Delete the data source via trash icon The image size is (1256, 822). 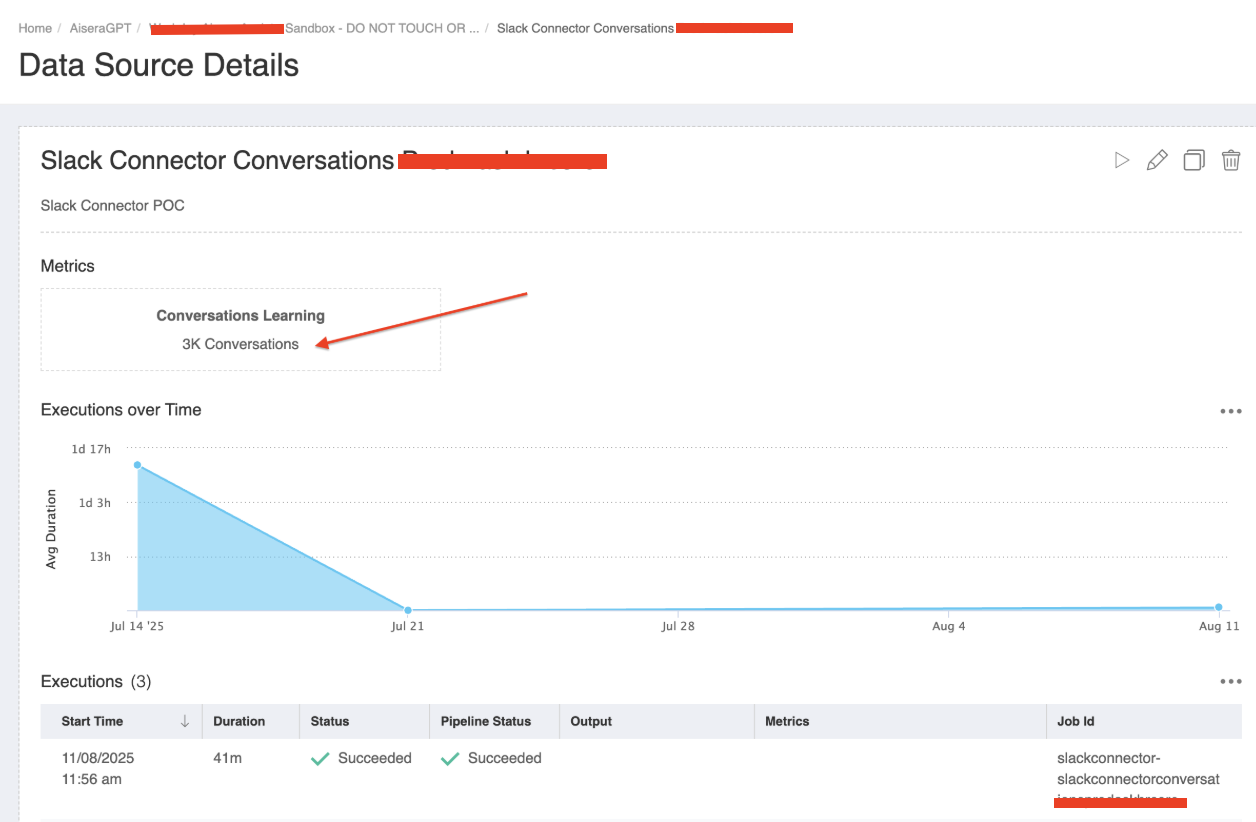click(x=1231, y=160)
